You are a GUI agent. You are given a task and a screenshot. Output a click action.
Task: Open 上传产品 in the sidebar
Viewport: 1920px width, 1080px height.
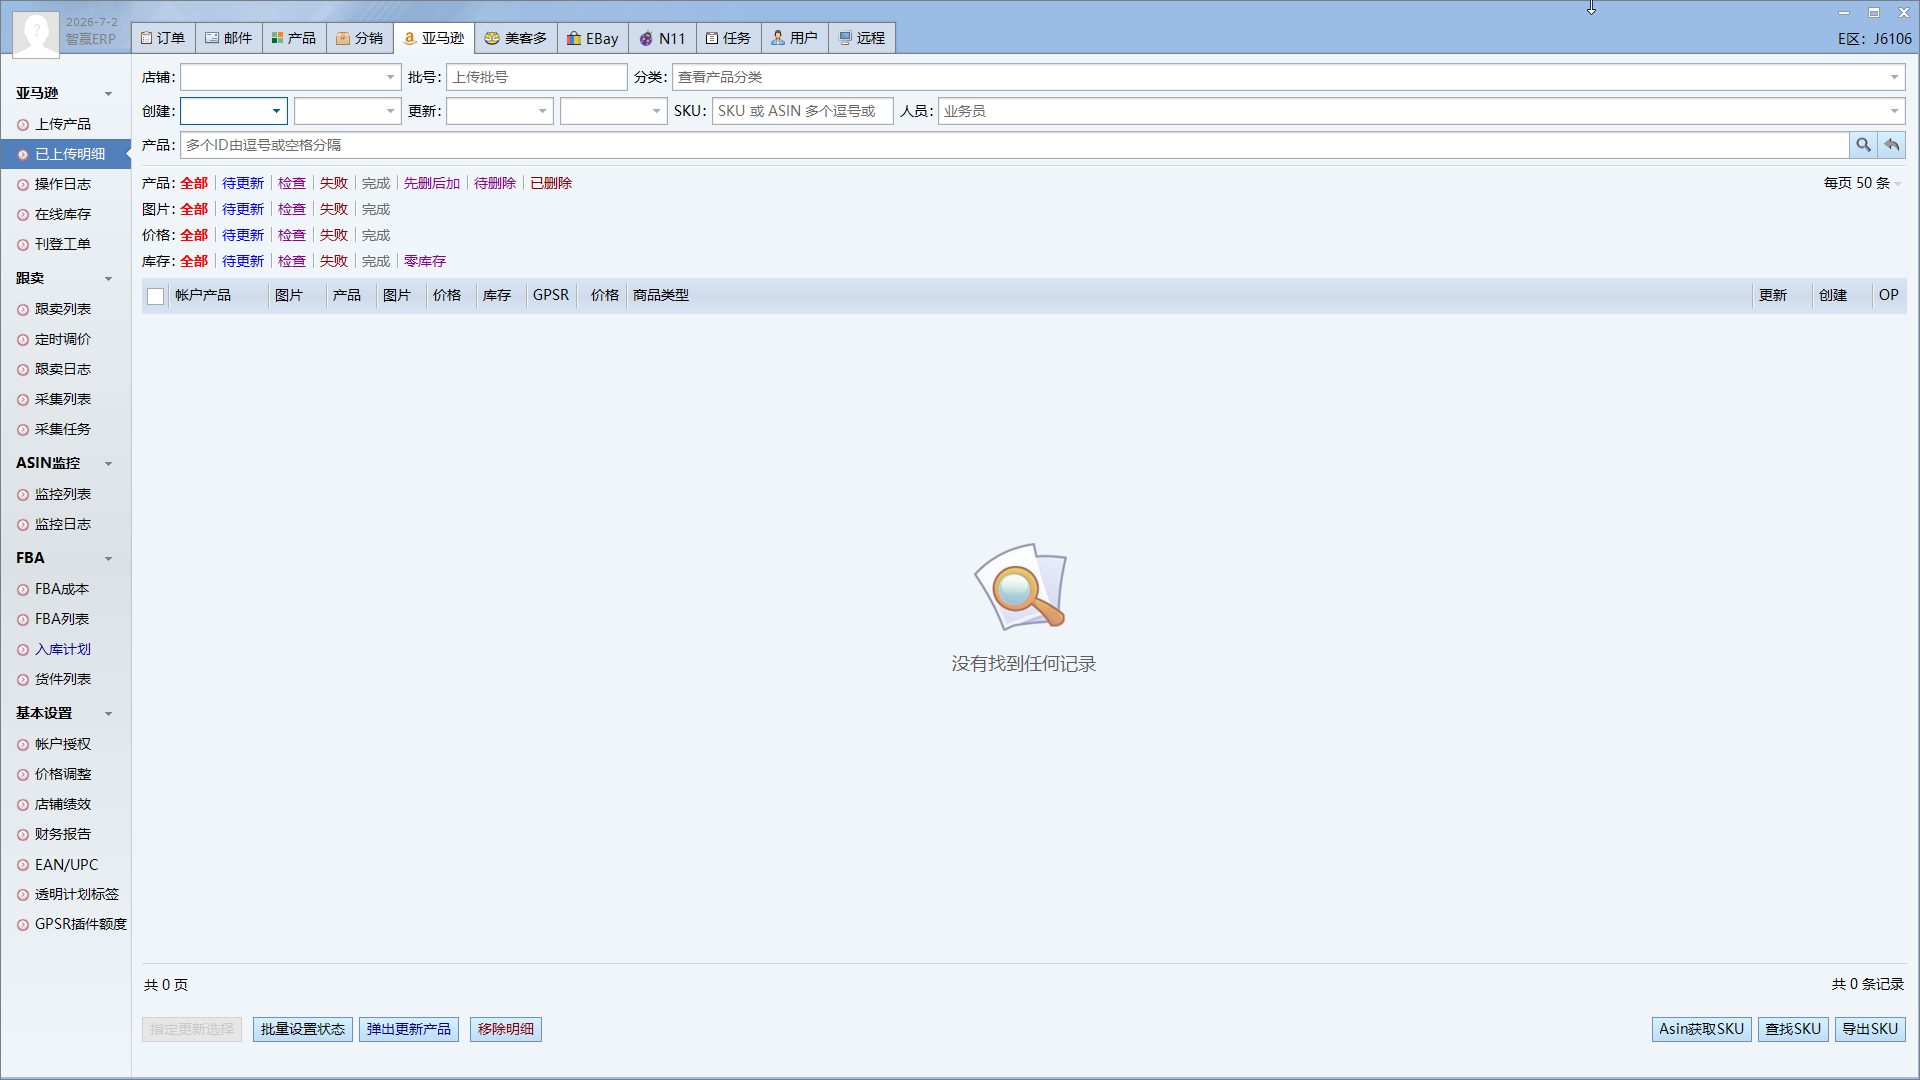tap(63, 124)
